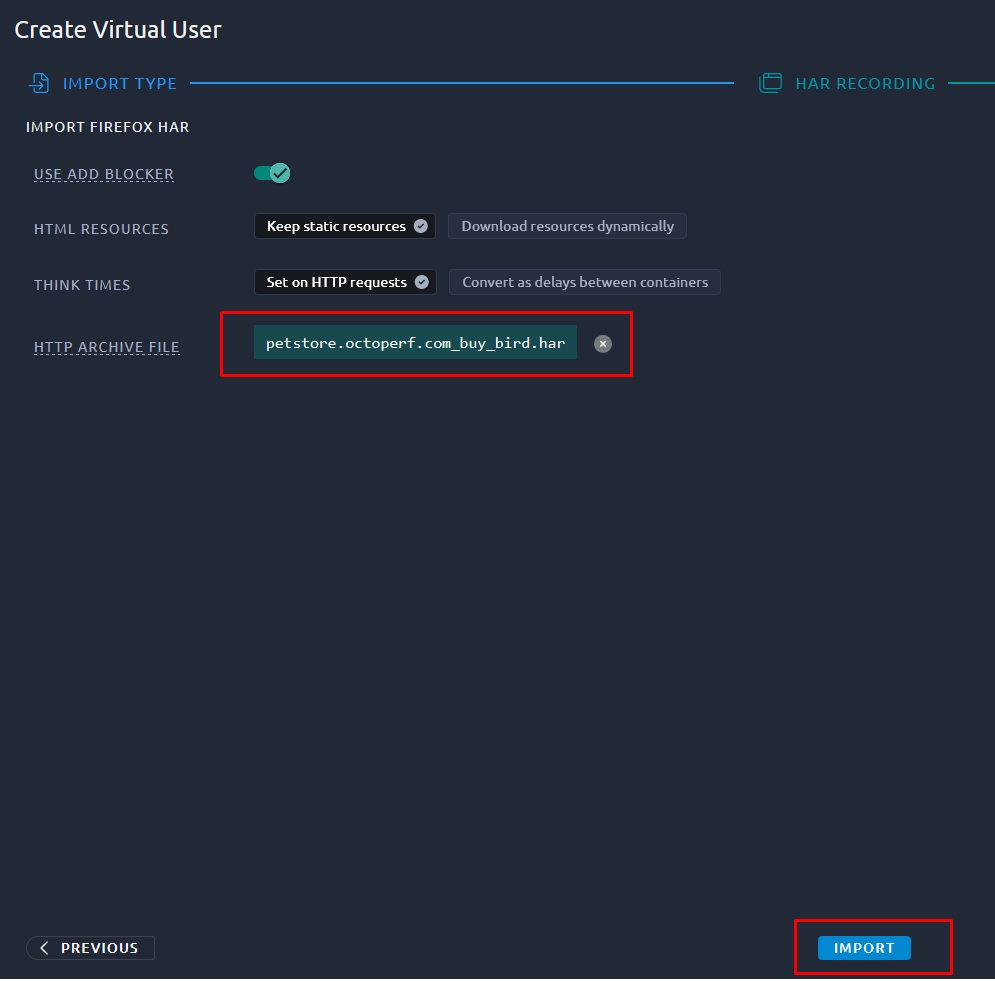
Task: Click the Think Times label
Action: [x=82, y=285]
